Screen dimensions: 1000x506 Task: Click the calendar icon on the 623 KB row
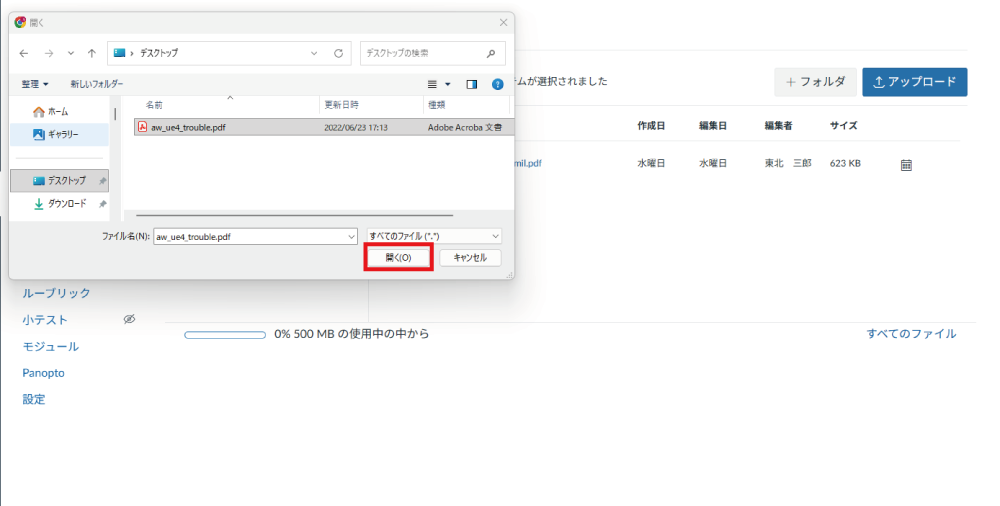click(x=906, y=165)
